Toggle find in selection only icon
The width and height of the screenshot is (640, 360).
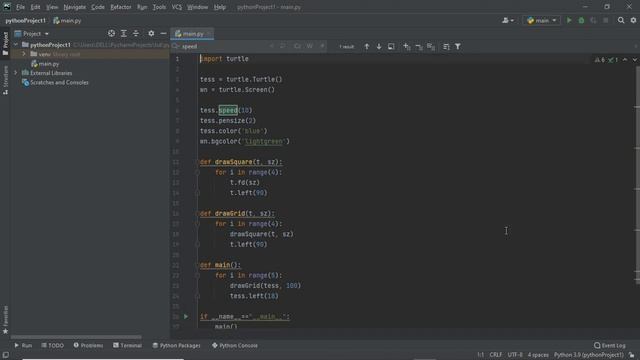coord(446,47)
